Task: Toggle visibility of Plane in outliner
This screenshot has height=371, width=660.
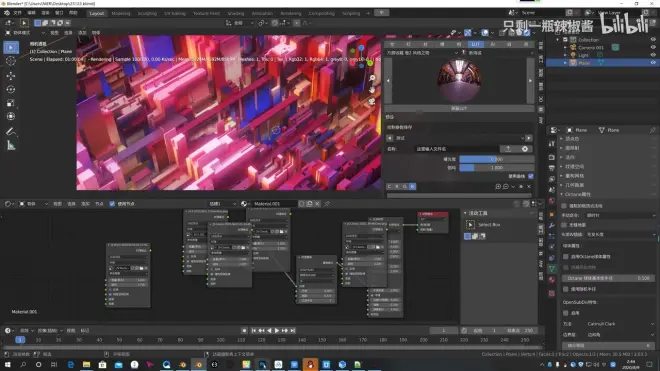Action: tap(653, 62)
